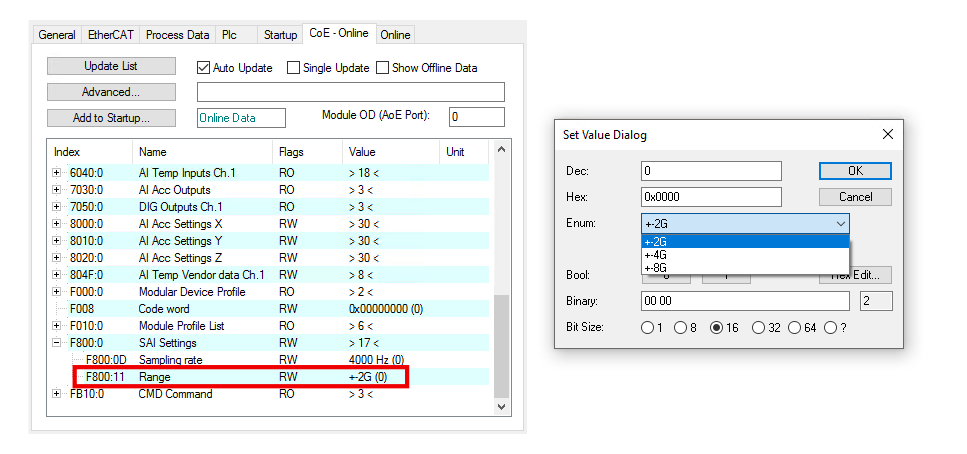Switch to the Startup tab
The image size is (967, 454).
point(281,35)
